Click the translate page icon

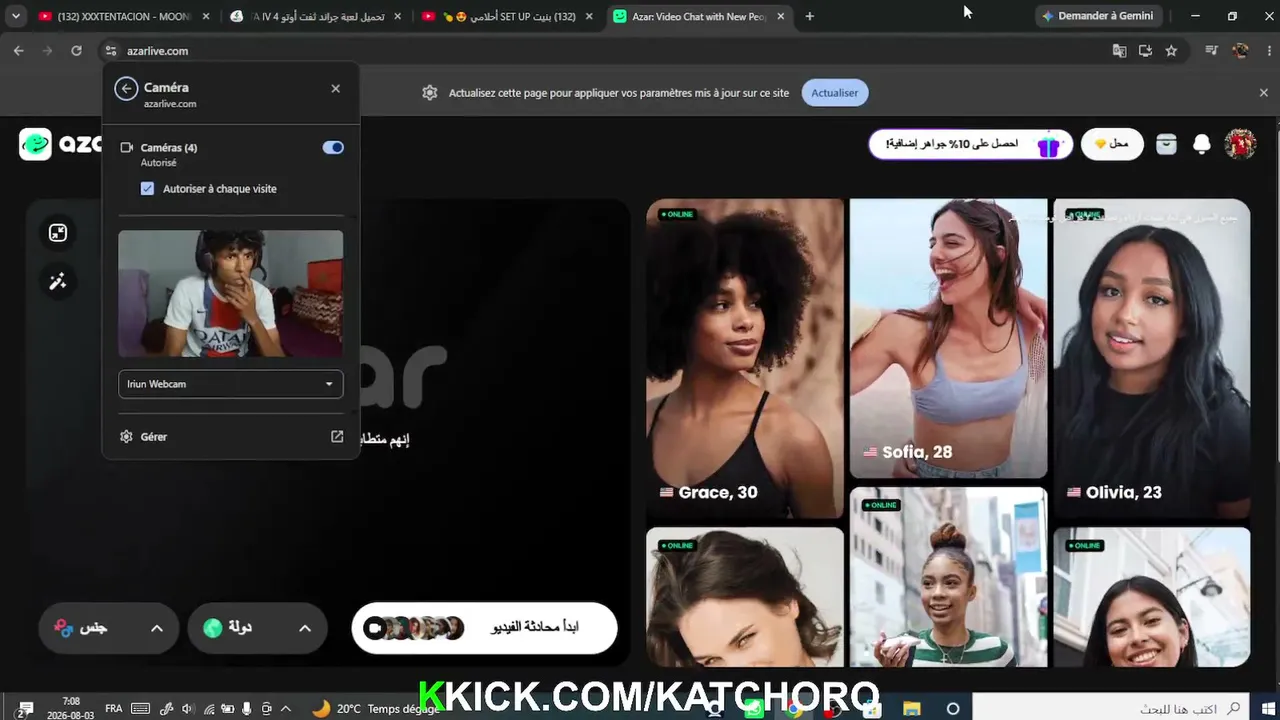click(1120, 51)
